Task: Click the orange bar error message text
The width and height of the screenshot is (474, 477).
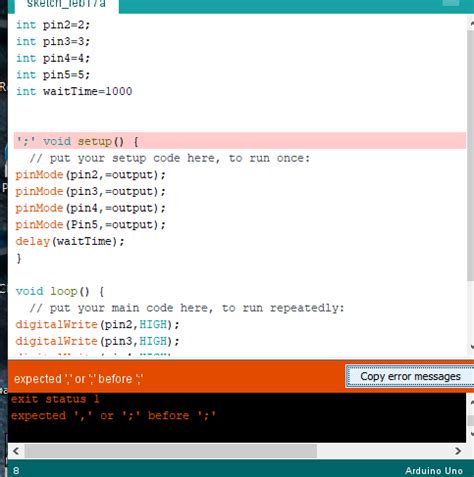Action: 79,379
